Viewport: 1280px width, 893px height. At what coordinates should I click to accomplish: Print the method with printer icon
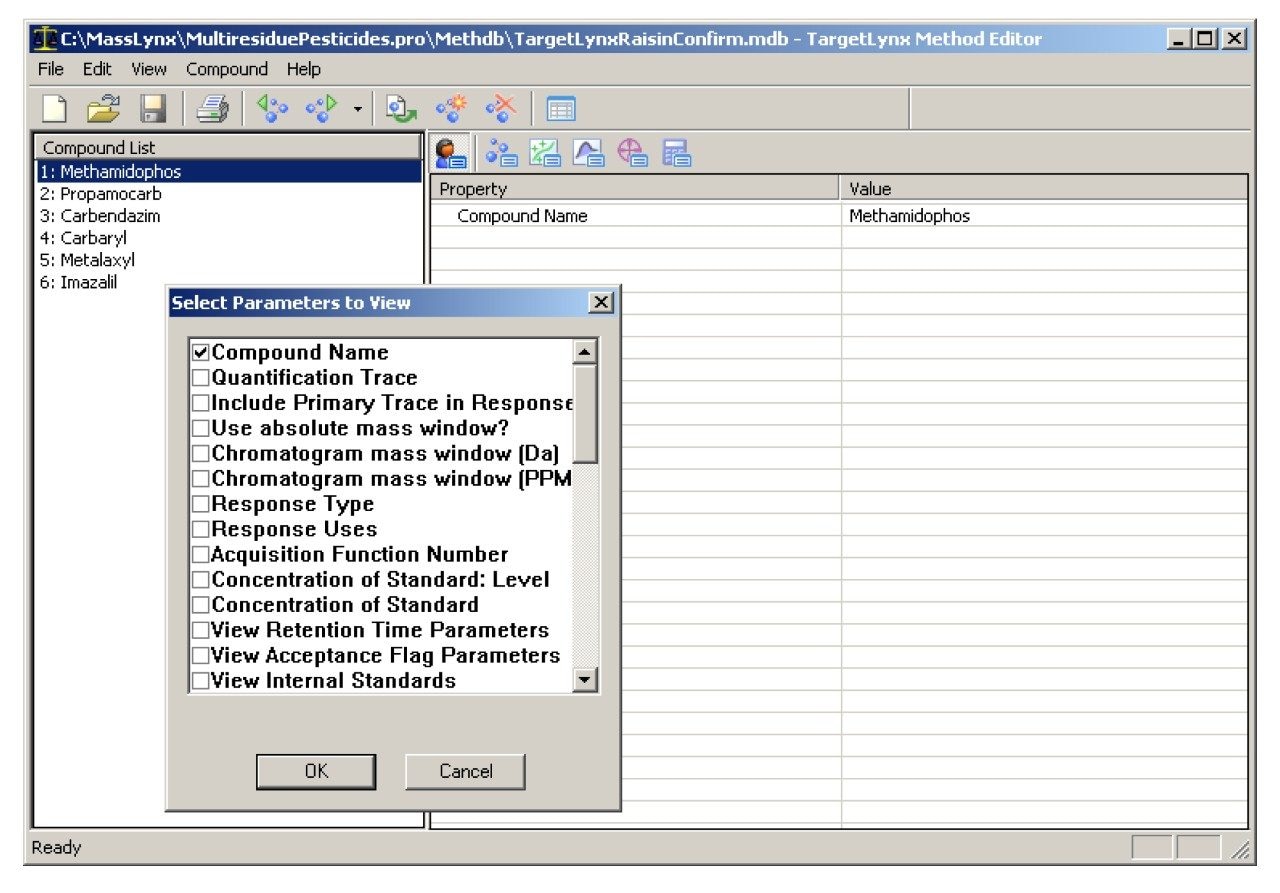coord(212,109)
